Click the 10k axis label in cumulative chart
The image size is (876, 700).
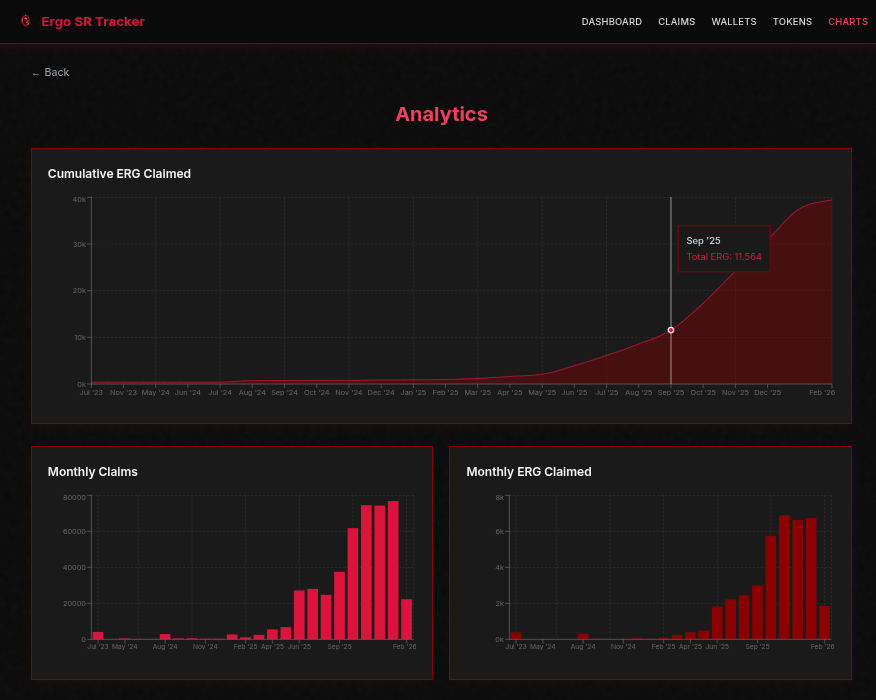[79, 337]
